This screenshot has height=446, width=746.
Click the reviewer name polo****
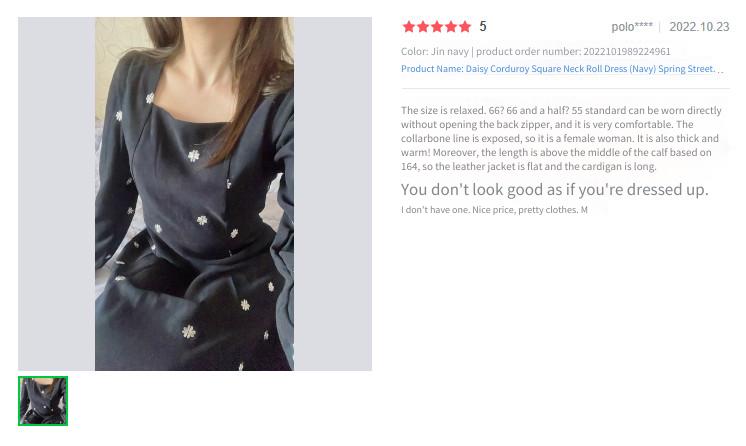[632, 27]
